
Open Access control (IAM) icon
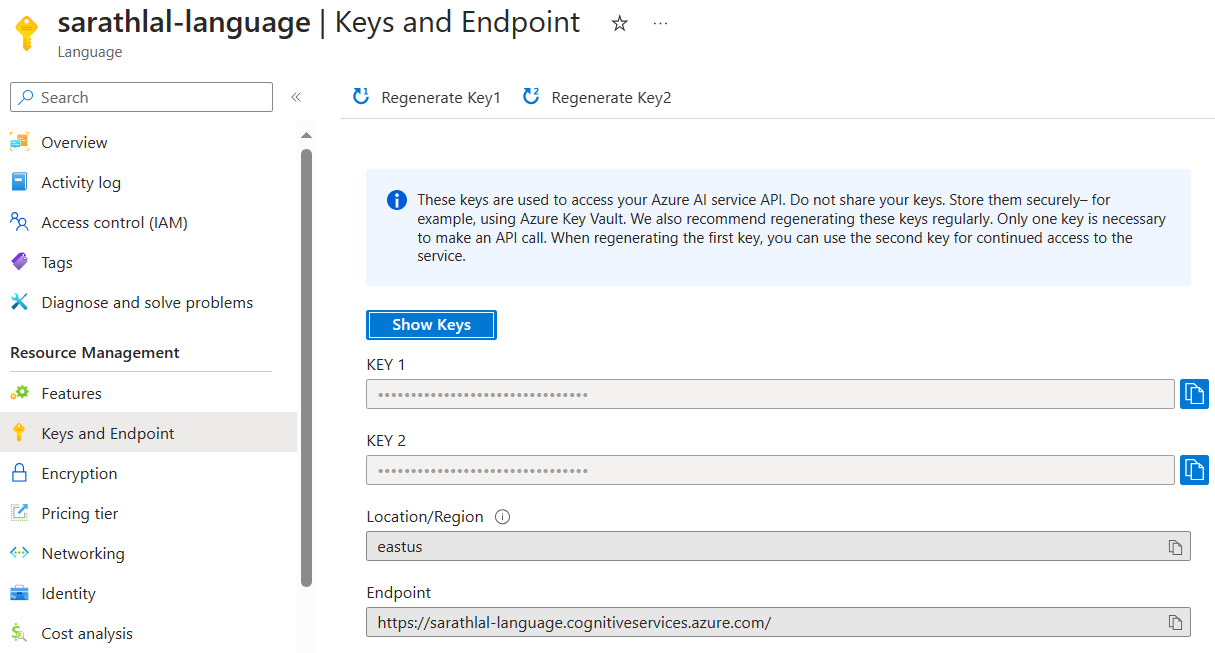[22, 222]
